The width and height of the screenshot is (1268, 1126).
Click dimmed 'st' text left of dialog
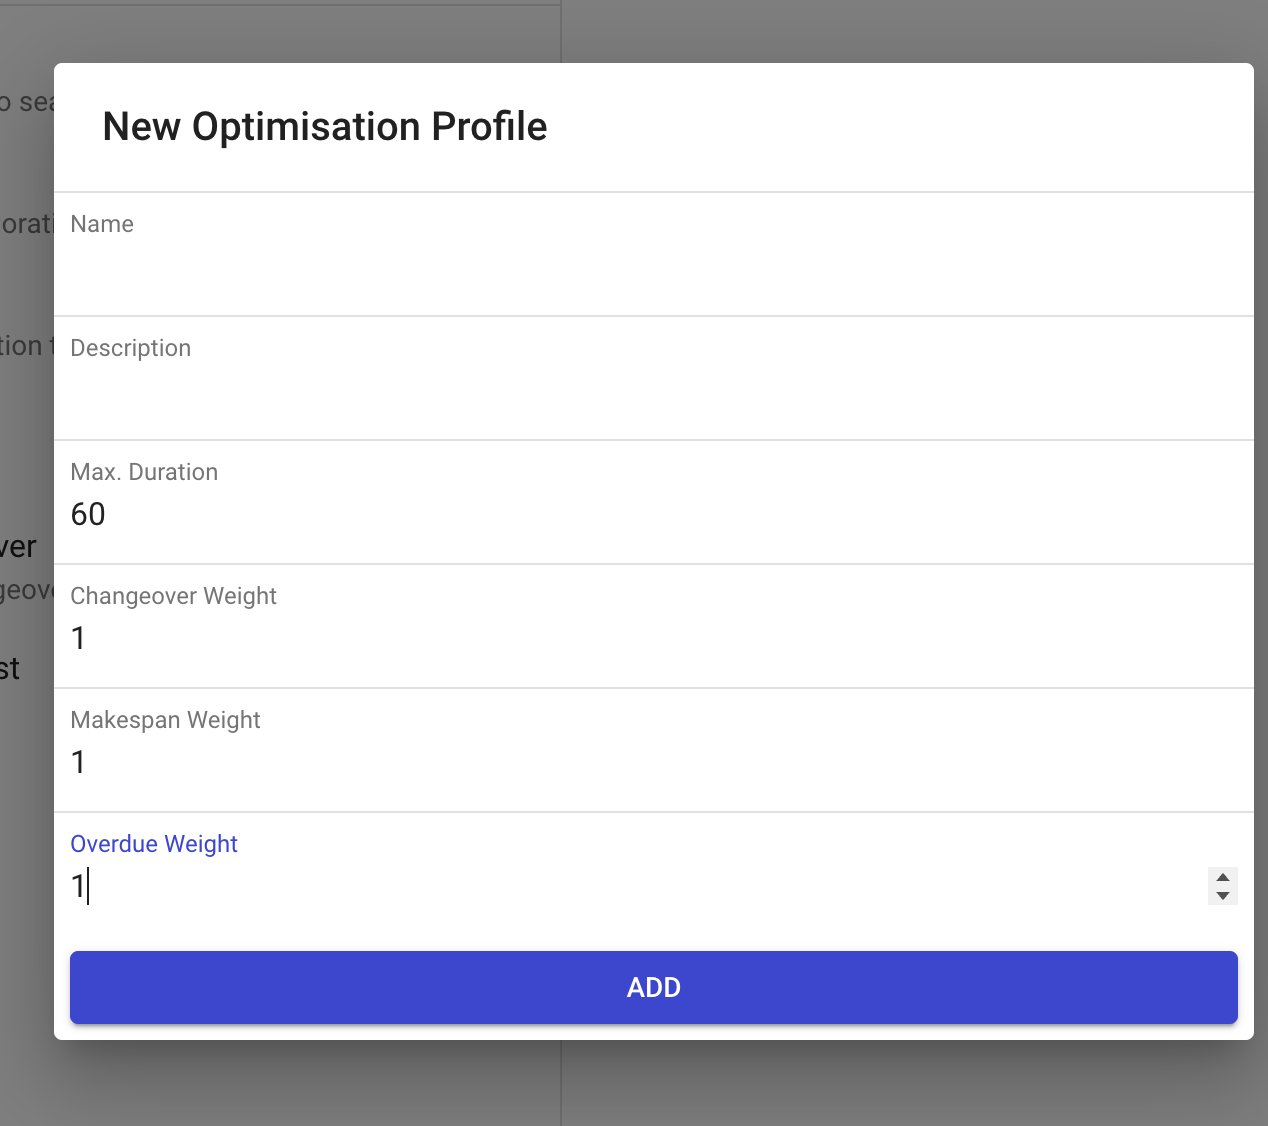(x=10, y=669)
